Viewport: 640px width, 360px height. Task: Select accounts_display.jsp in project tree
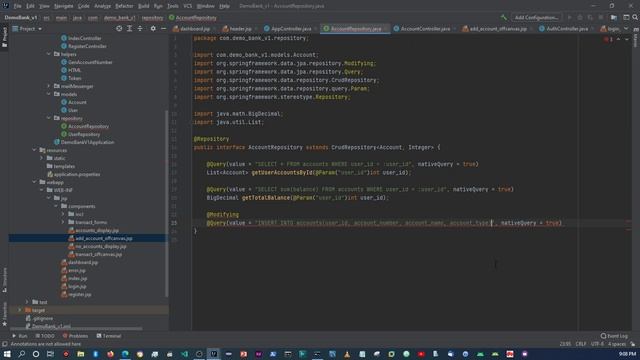[97, 230]
